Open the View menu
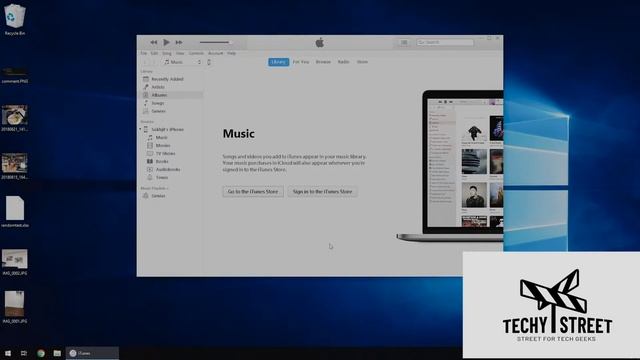The height and width of the screenshot is (360, 640). tap(180, 53)
